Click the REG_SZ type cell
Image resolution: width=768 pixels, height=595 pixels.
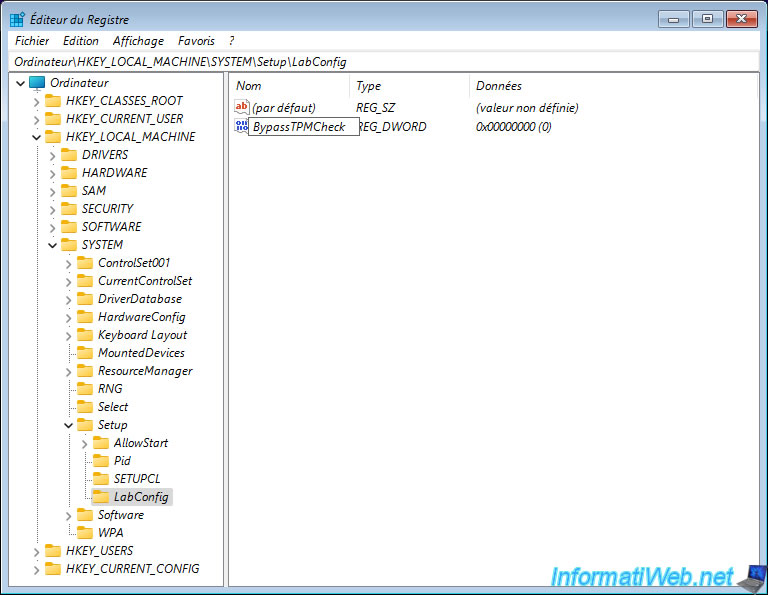click(x=376, y=108)
